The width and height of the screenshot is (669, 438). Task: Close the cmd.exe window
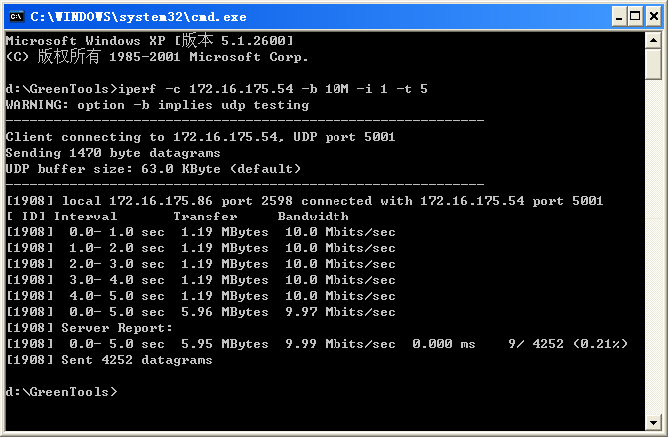click(x=653, y=17)
